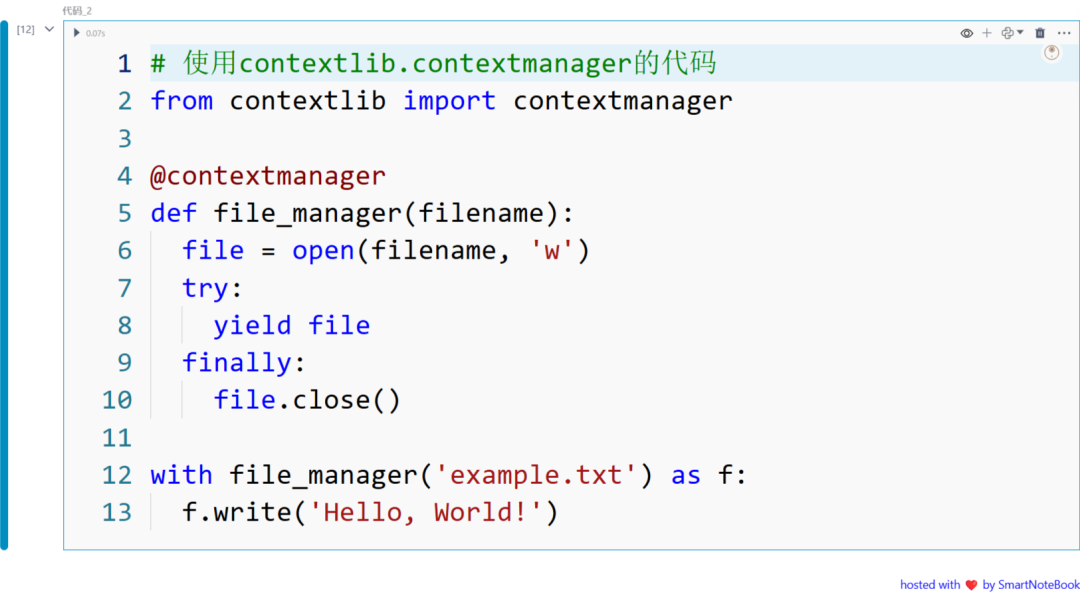Open the cell's more options ellipsis
The image size is (1080, 593).
point(1063,33)
